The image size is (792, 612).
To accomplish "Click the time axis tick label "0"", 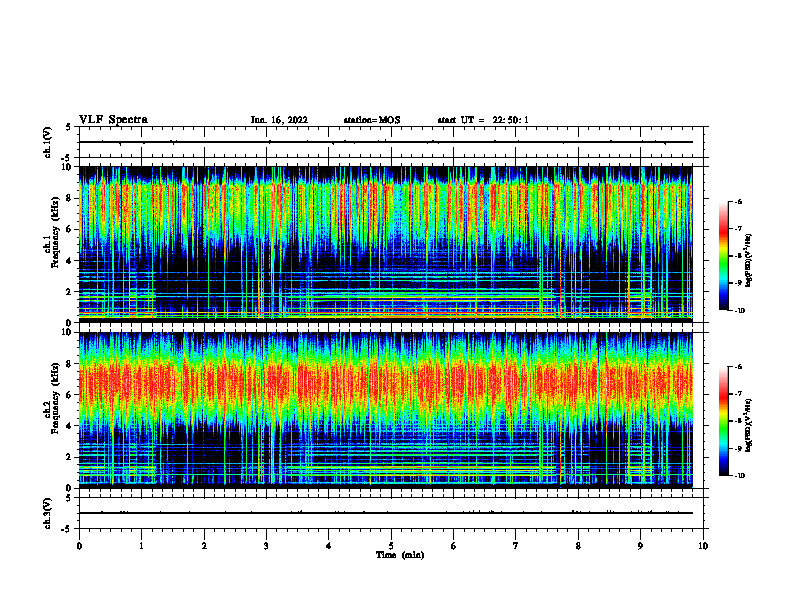I will [x=79, y=546].
